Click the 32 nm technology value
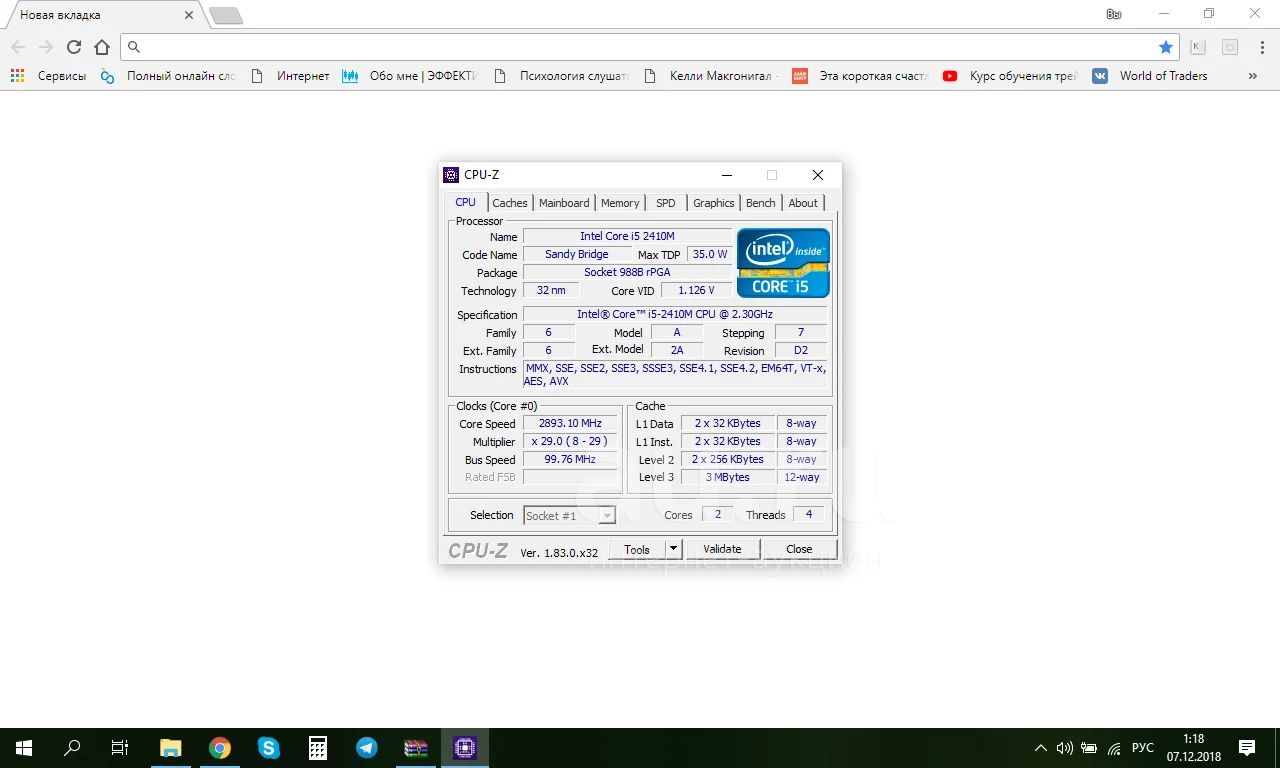Image resolution: width=1280 pixels, height=768 pixels. (550, 291)
